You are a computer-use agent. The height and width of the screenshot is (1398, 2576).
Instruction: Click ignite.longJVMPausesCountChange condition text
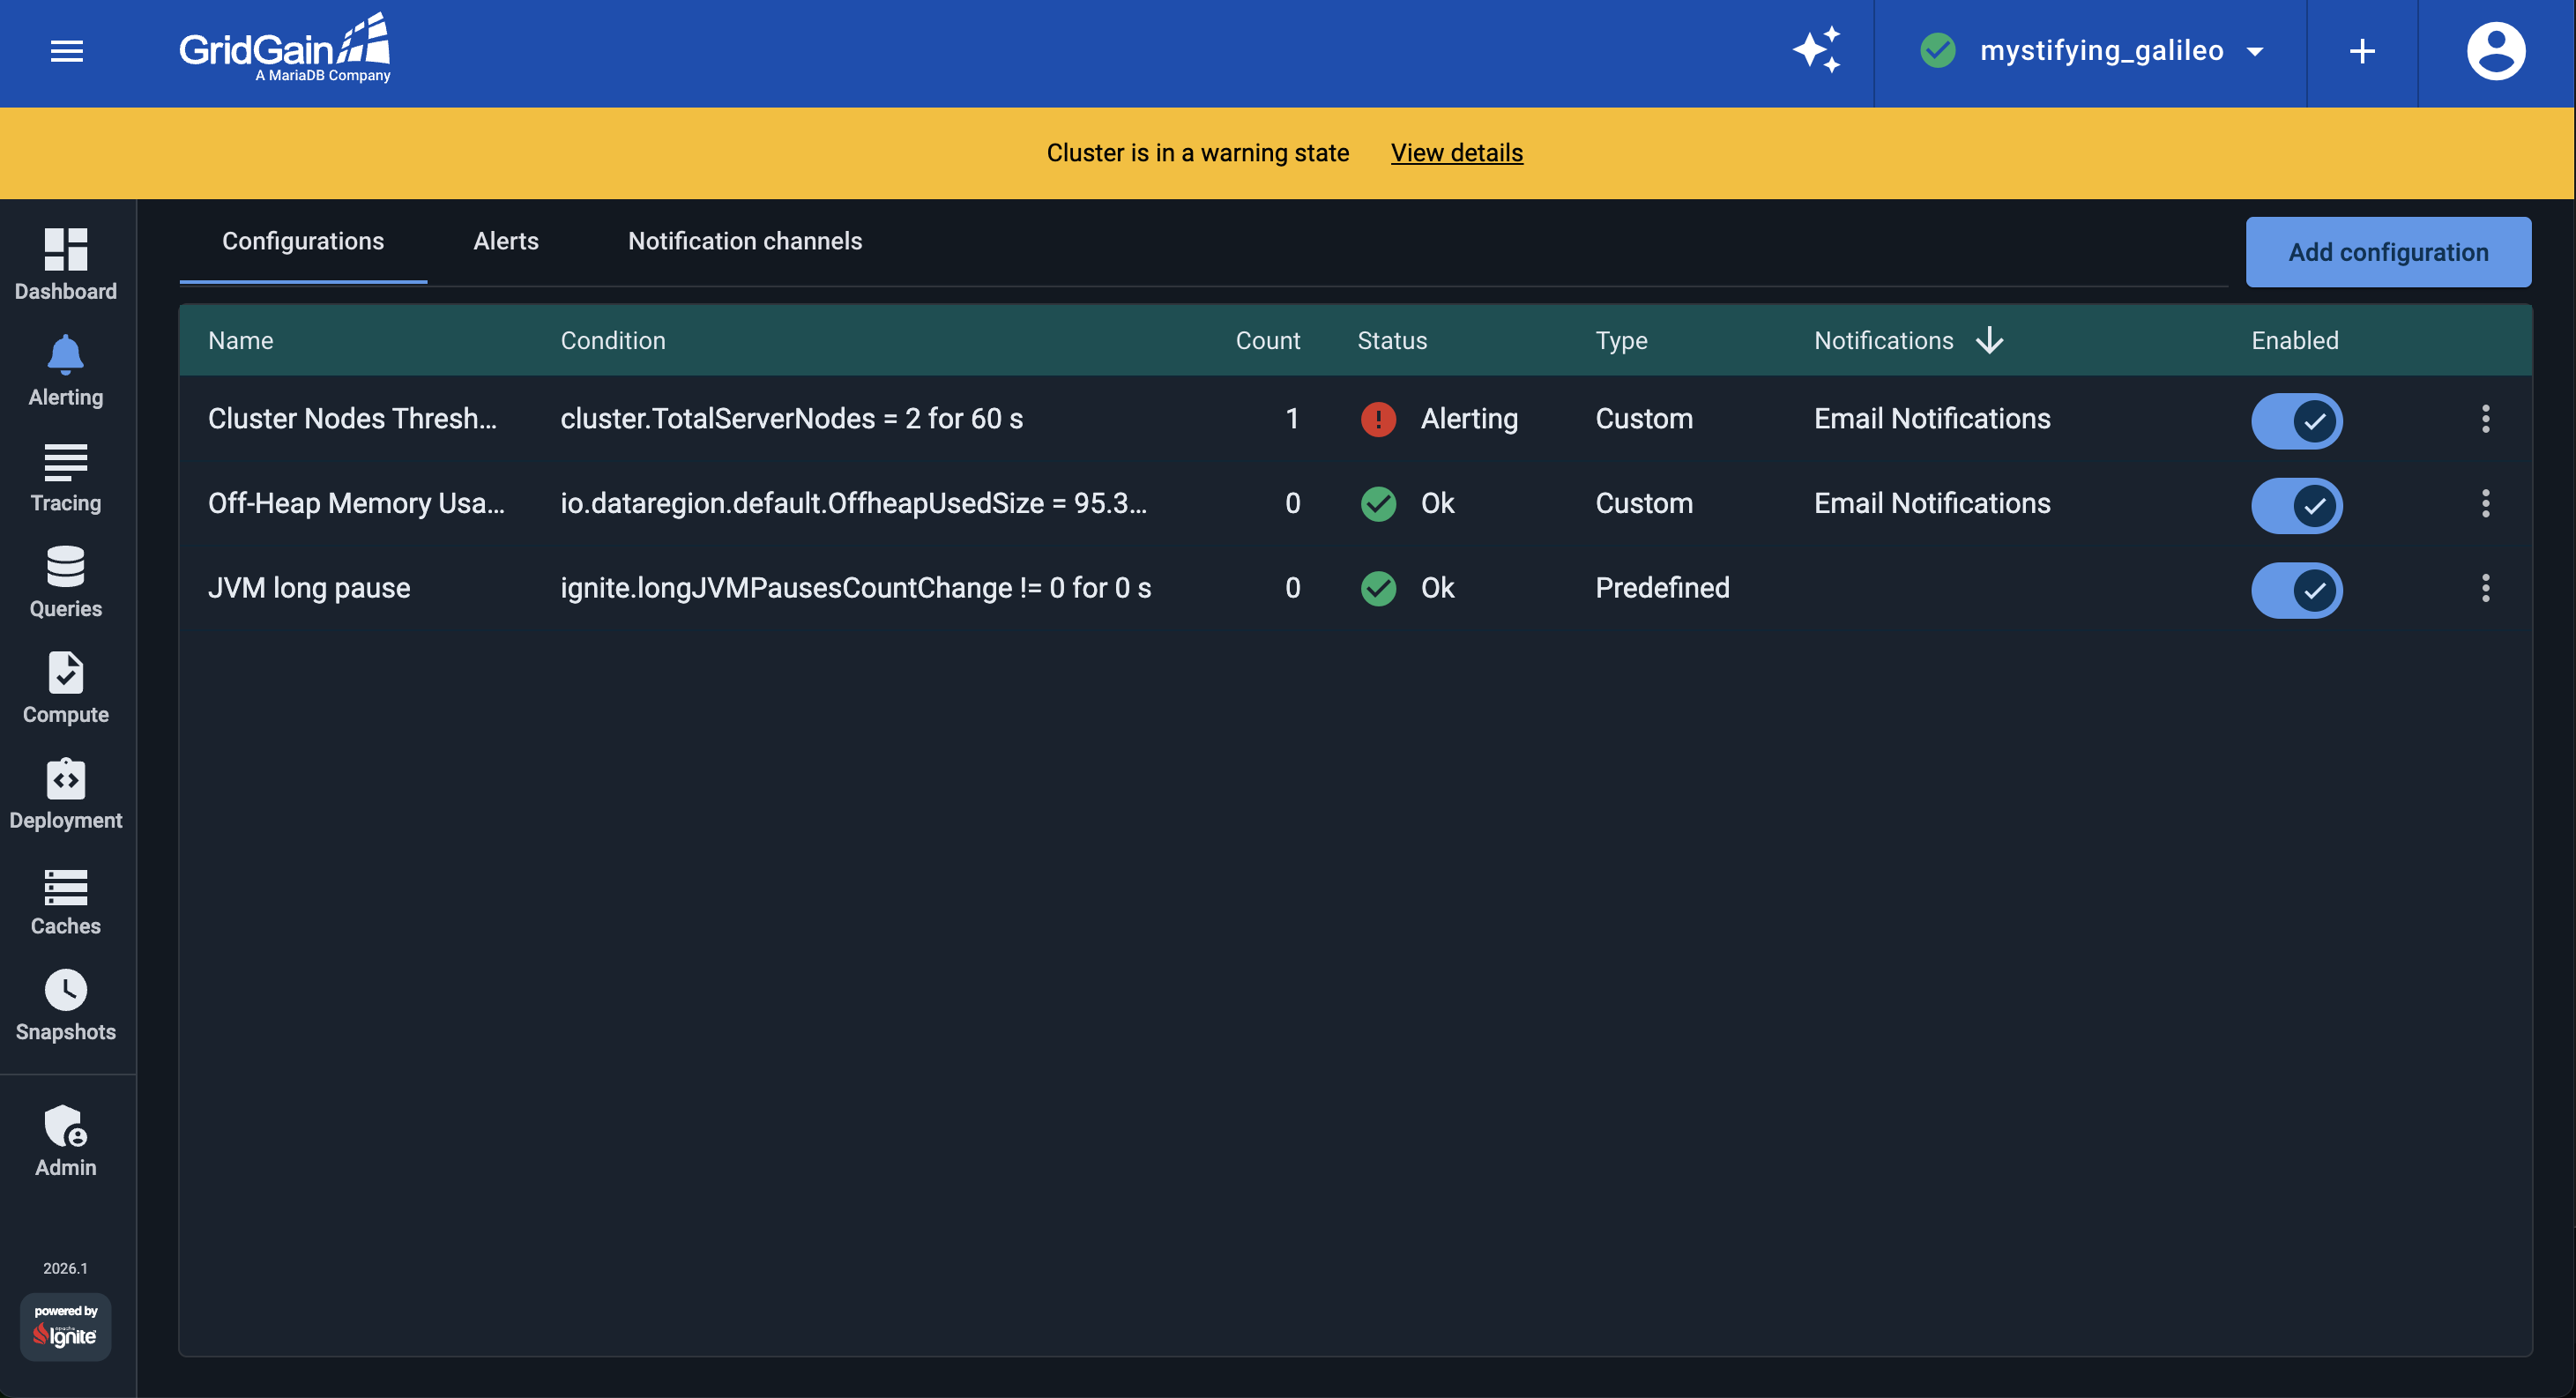856,588
